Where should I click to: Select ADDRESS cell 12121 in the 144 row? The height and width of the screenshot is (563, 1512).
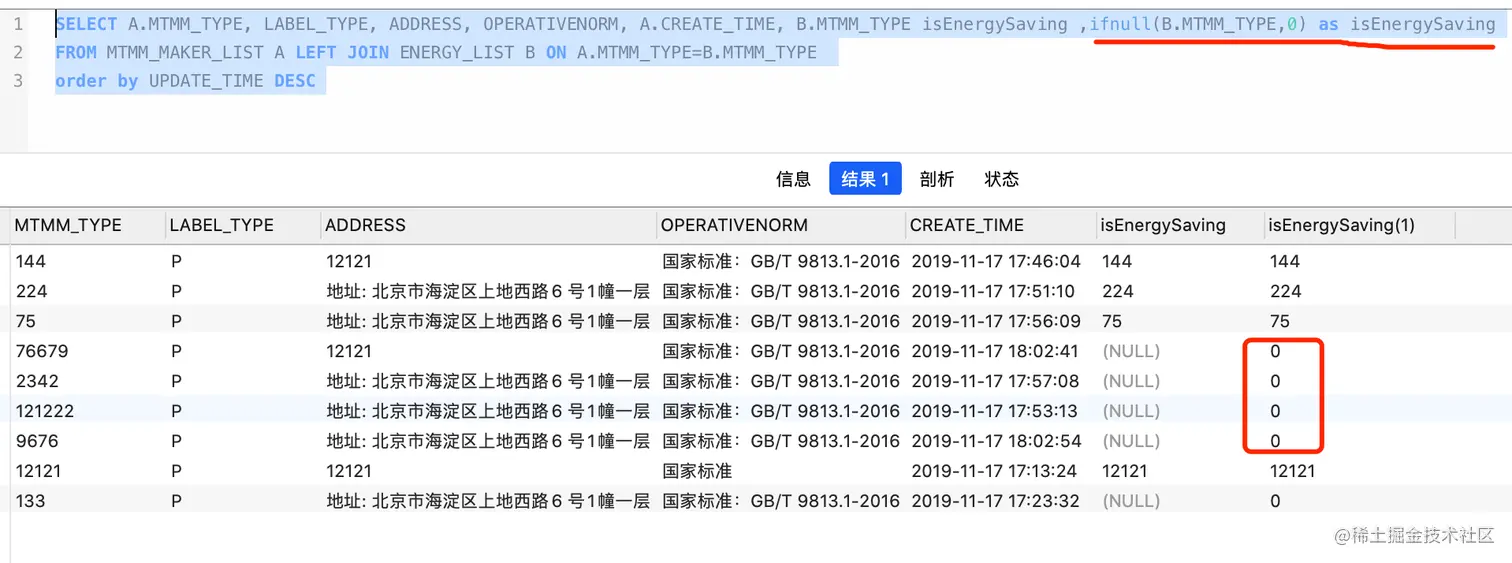349,261
